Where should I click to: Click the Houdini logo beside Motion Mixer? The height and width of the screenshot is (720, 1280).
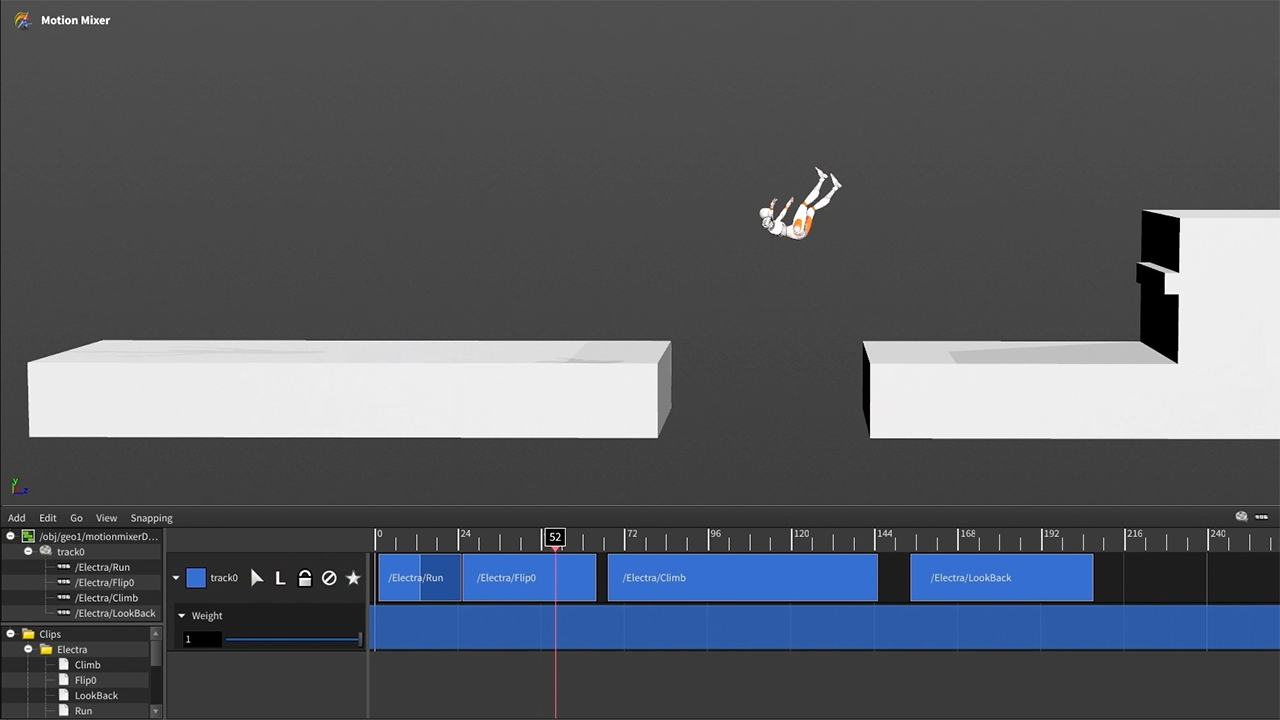[x=22, y=20]
